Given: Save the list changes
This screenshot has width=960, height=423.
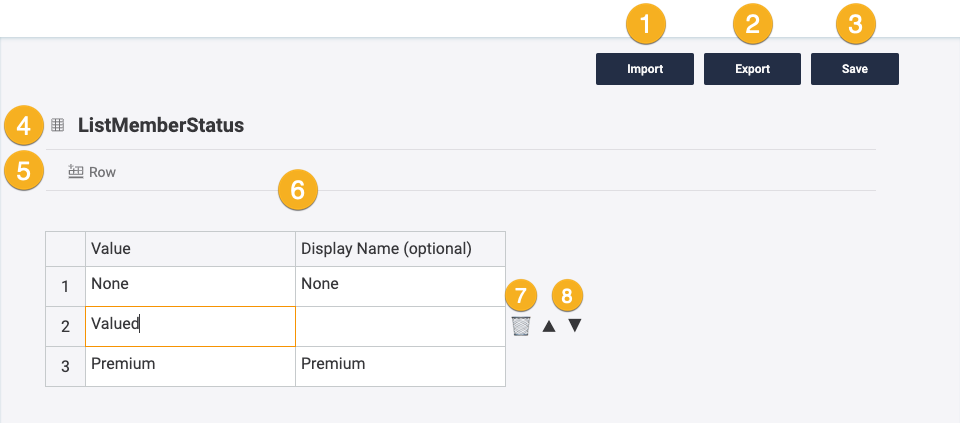Looking at the screenshot, I should pyautogui.click(x=854, y=69).
